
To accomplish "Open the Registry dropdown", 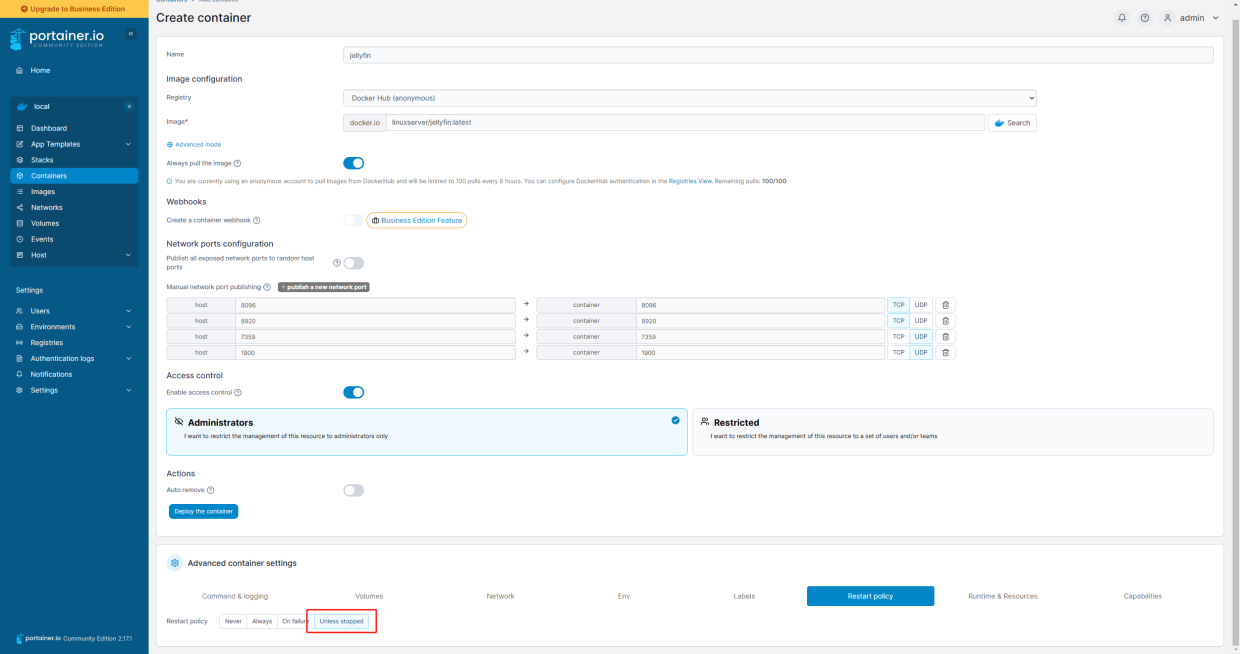I will [690, 98].
